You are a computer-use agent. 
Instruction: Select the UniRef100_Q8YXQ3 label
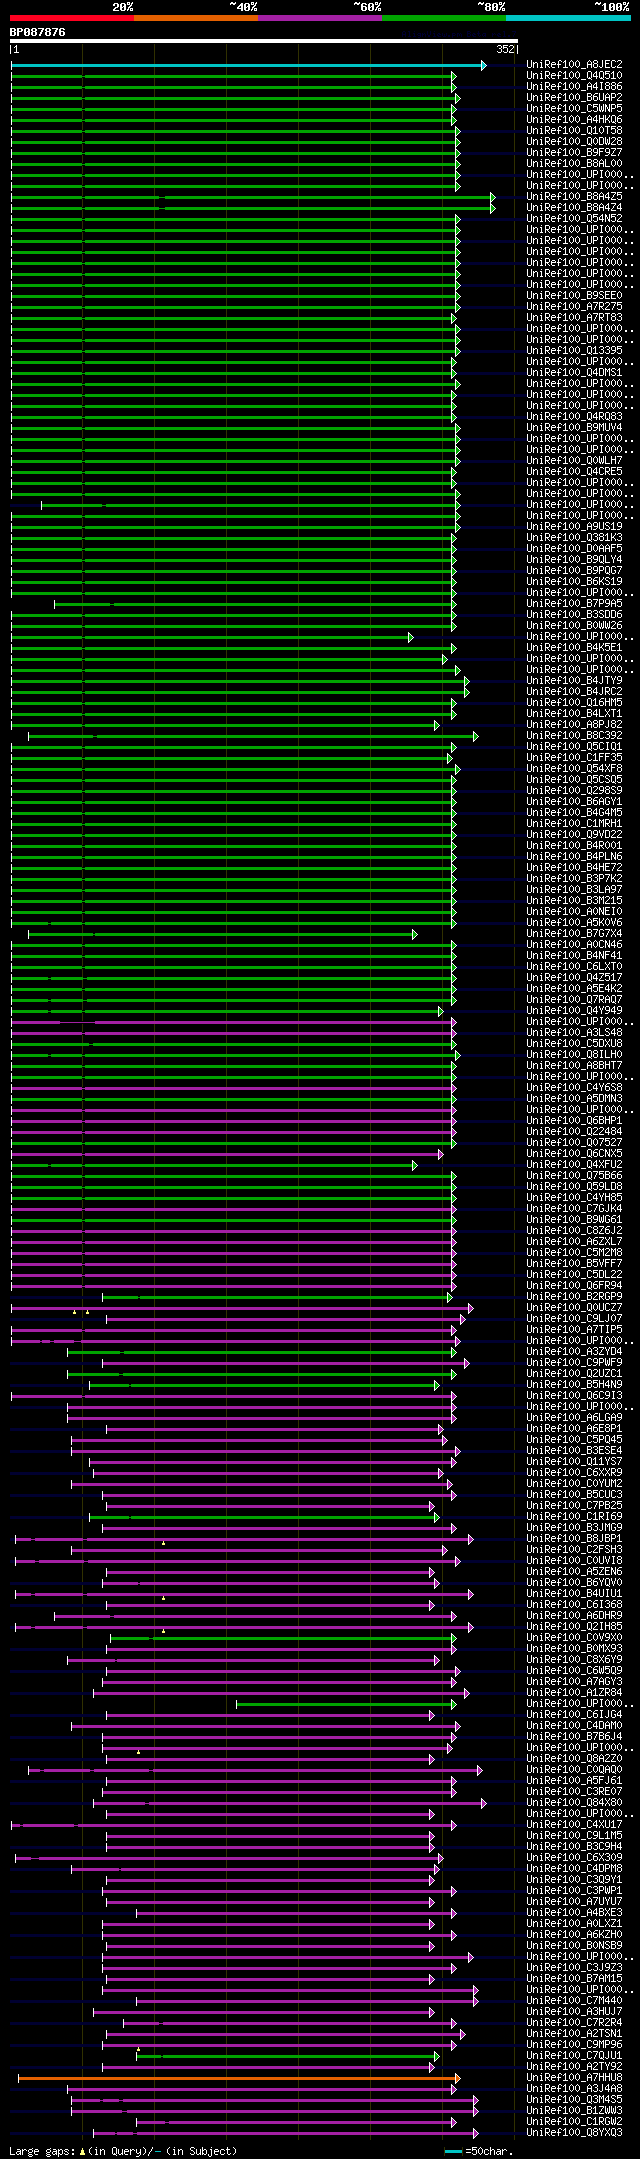coord(574,2133)
